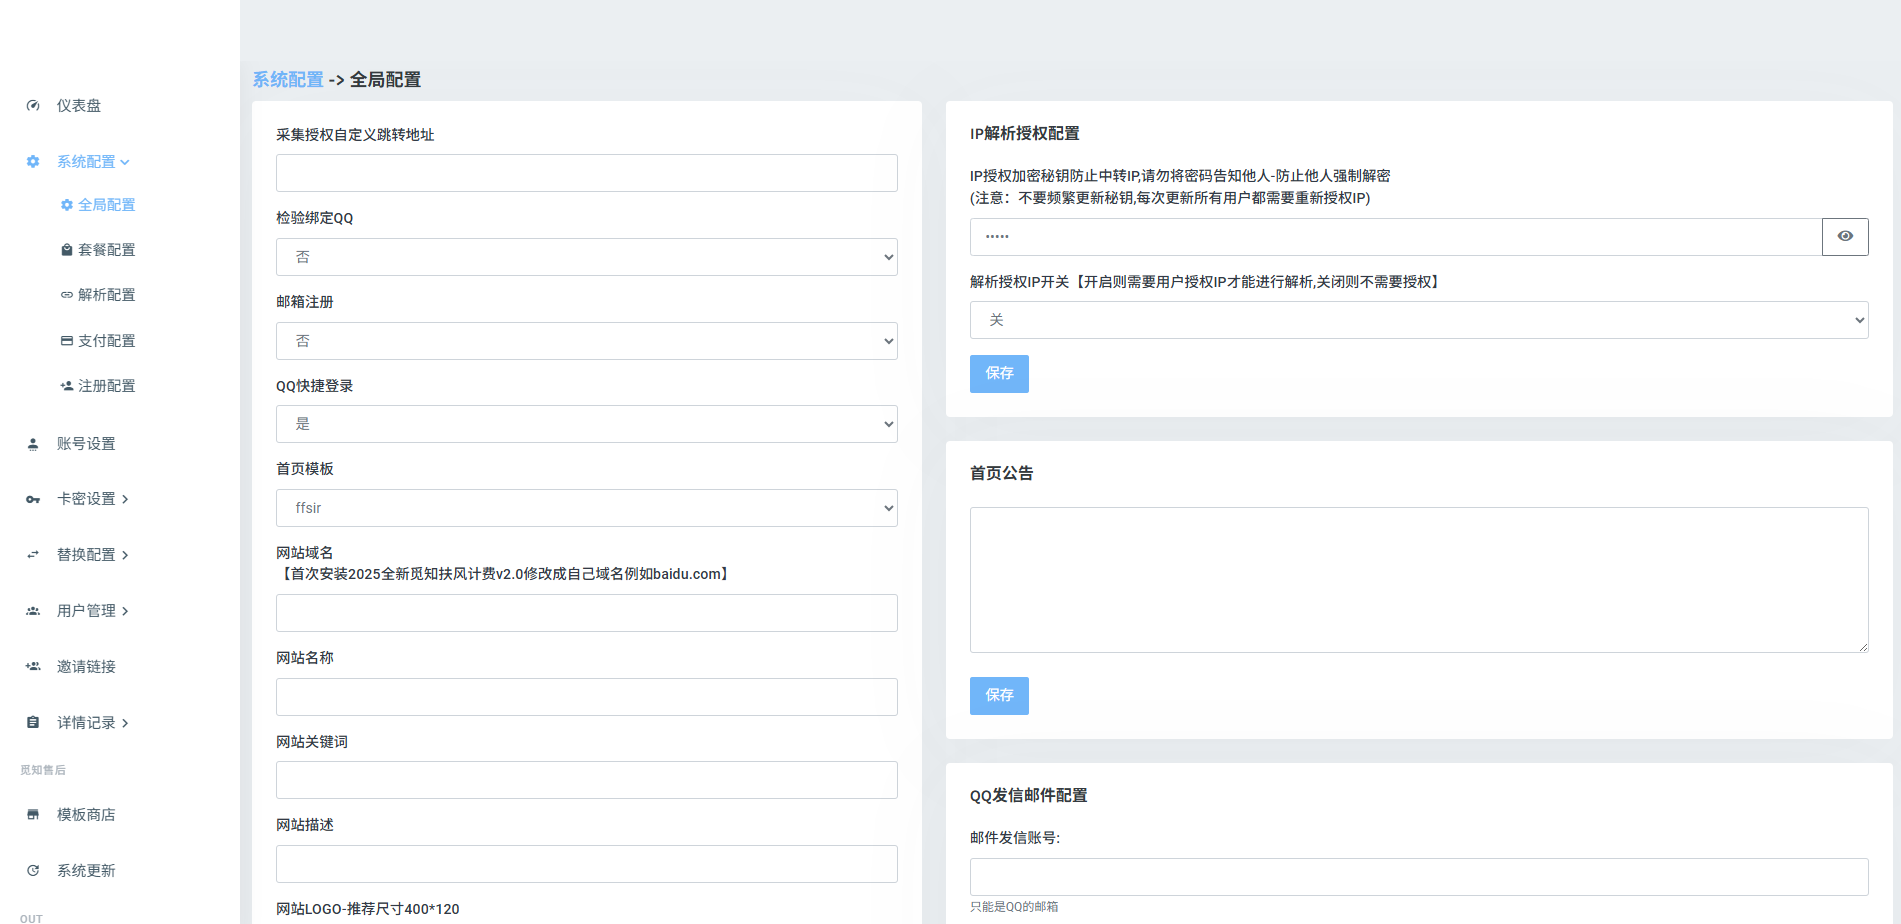Save the IP解析授权配置 settings
Viewport: 1901px width, 924px height.
point(999,374)
